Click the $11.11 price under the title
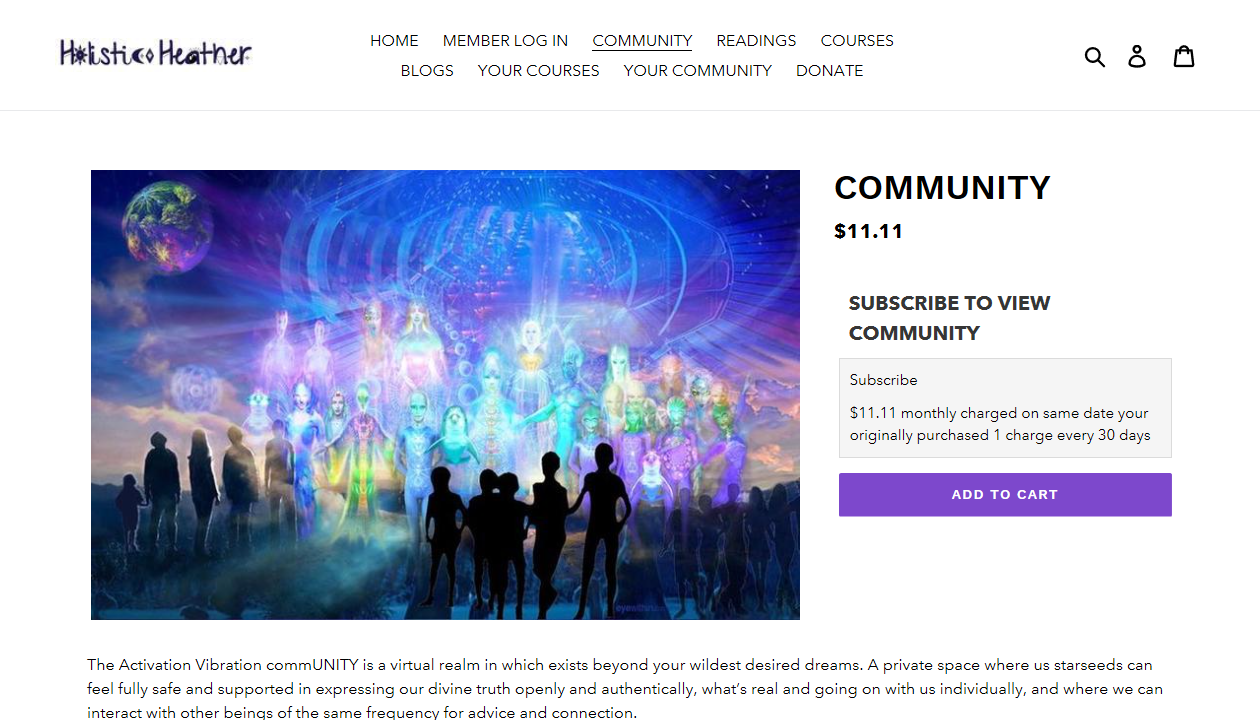The image size is (1260, 720). (869, 232)
